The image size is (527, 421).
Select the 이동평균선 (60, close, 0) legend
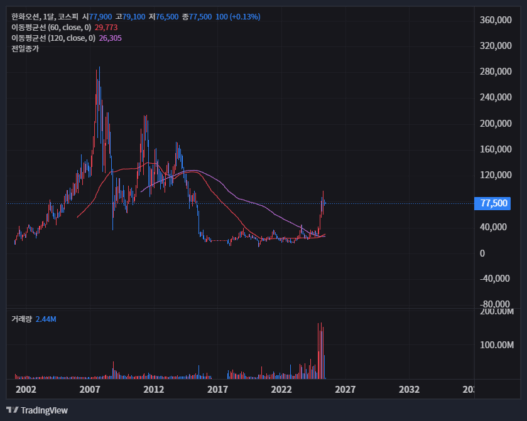[x=51, y=28]
